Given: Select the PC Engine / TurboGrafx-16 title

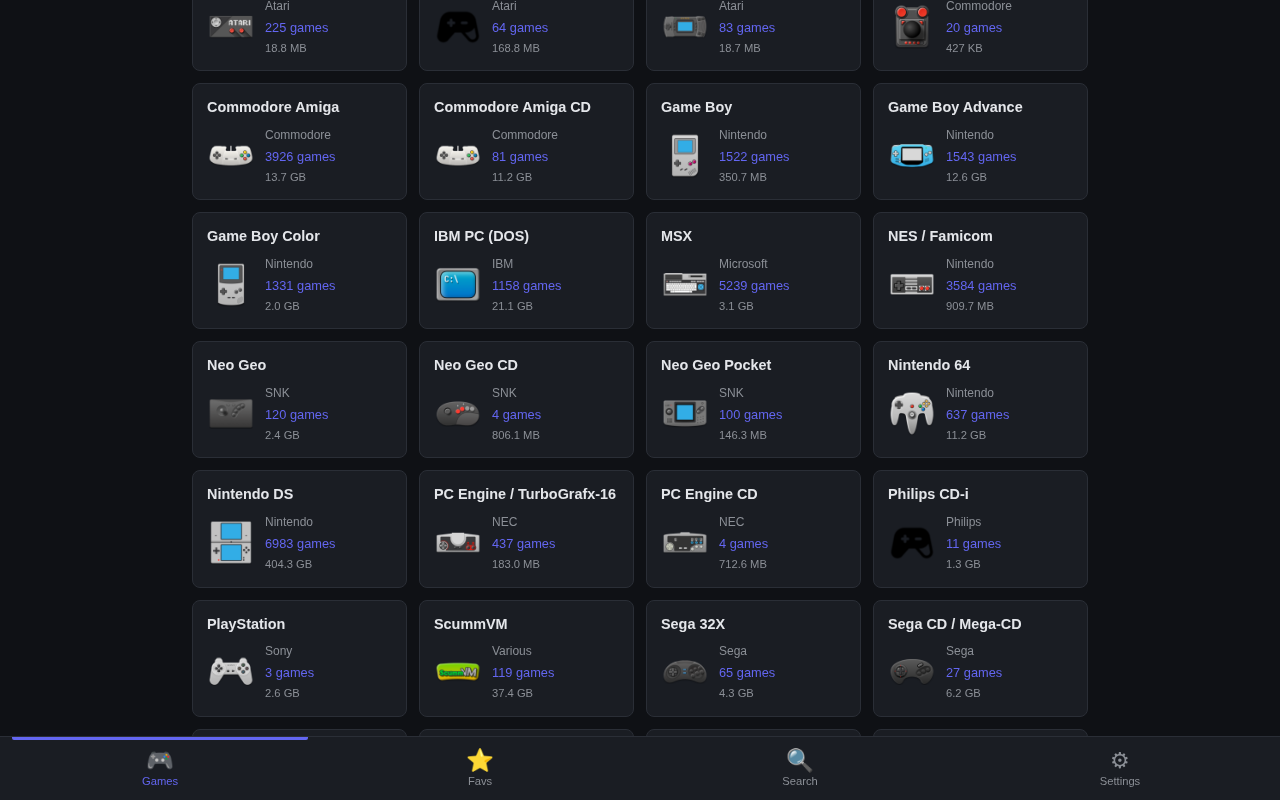Looking at the screenshot, I should (x=525, y=494).
